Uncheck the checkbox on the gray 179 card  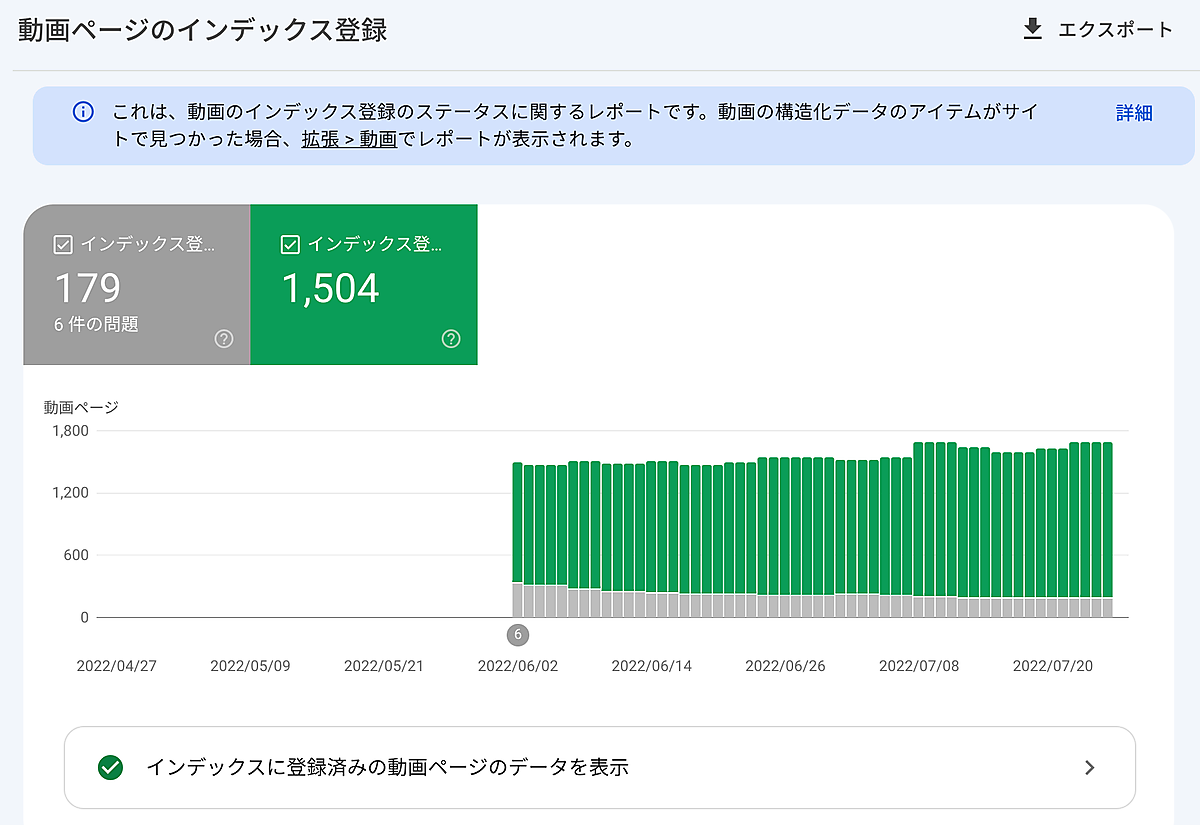pyautogui.click(x=62, y=244)
